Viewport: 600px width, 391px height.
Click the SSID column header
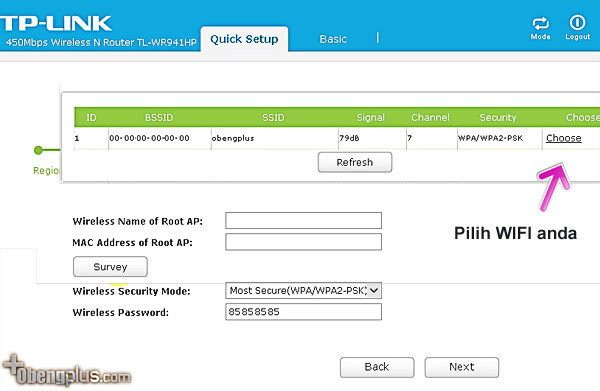(273, 117)
